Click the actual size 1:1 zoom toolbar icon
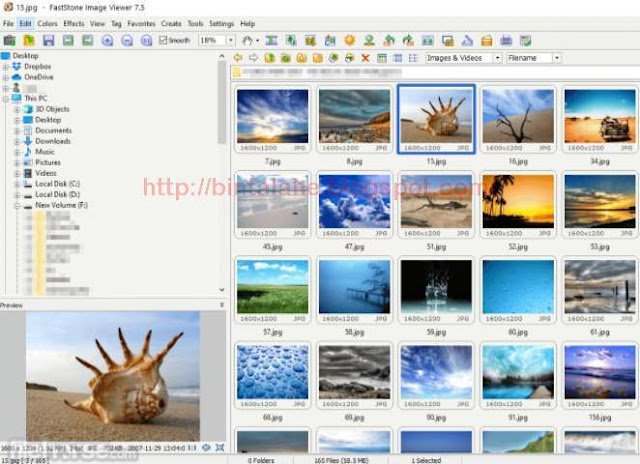 click(146, 40)
